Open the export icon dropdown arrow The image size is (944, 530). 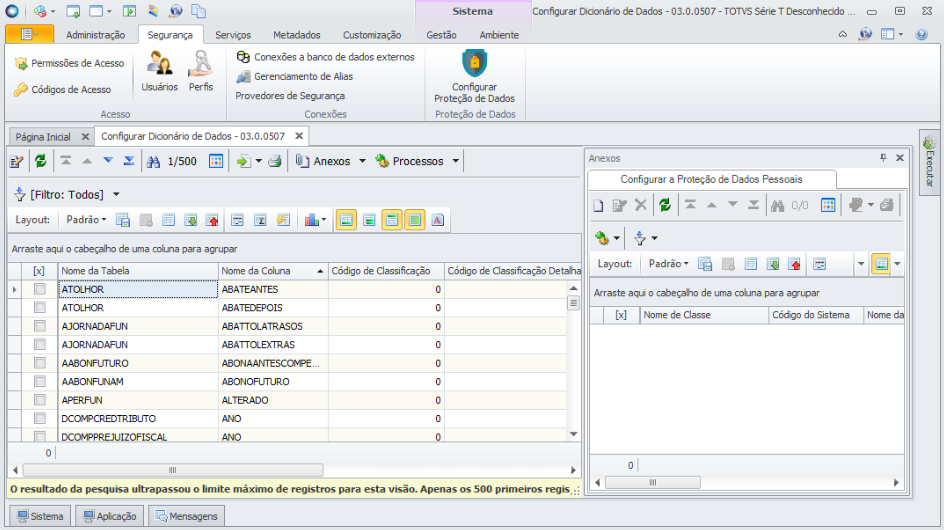[259, 161]
